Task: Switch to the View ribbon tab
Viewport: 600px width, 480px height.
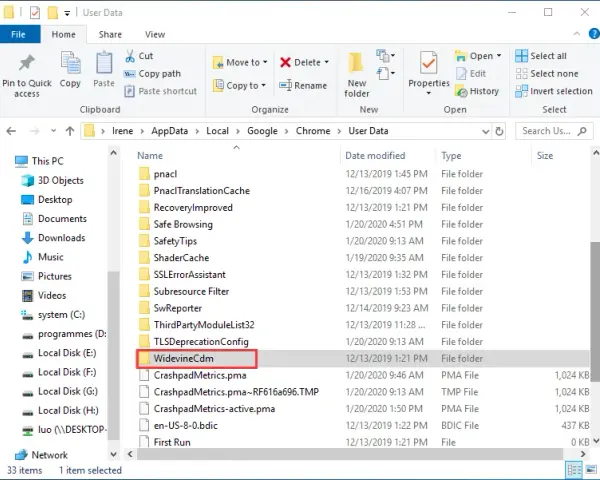Action: 155,34
